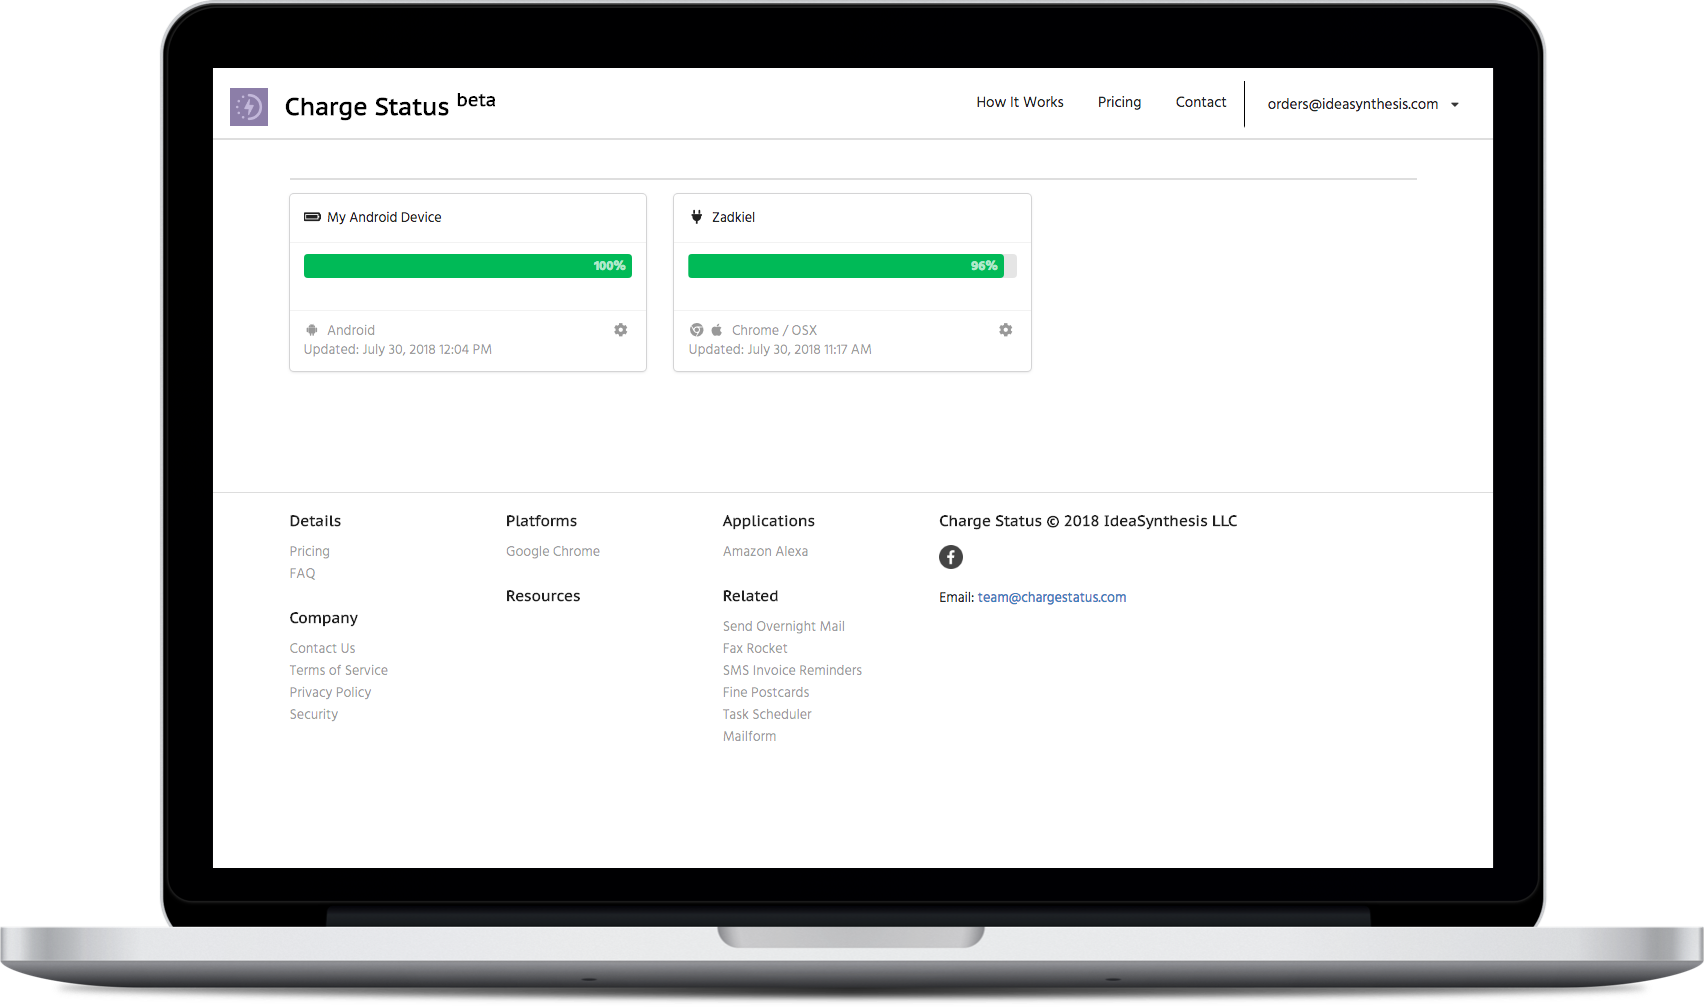Open How It Works in navigation
The height and width of the screenshot is (1007, 1704).
click(1019, 102)
